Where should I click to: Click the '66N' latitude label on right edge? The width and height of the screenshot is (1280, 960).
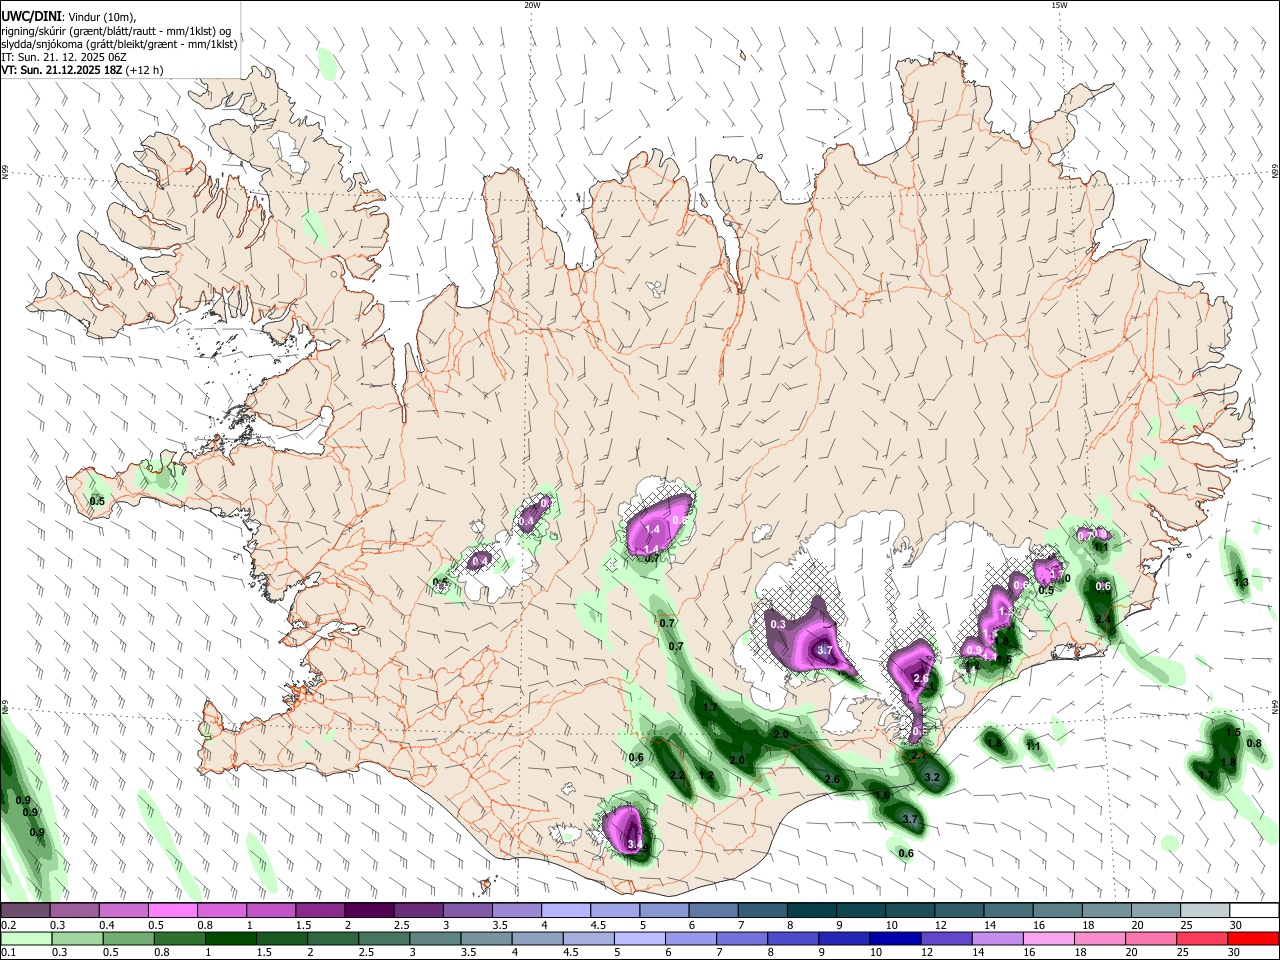tap(1275, 172)
